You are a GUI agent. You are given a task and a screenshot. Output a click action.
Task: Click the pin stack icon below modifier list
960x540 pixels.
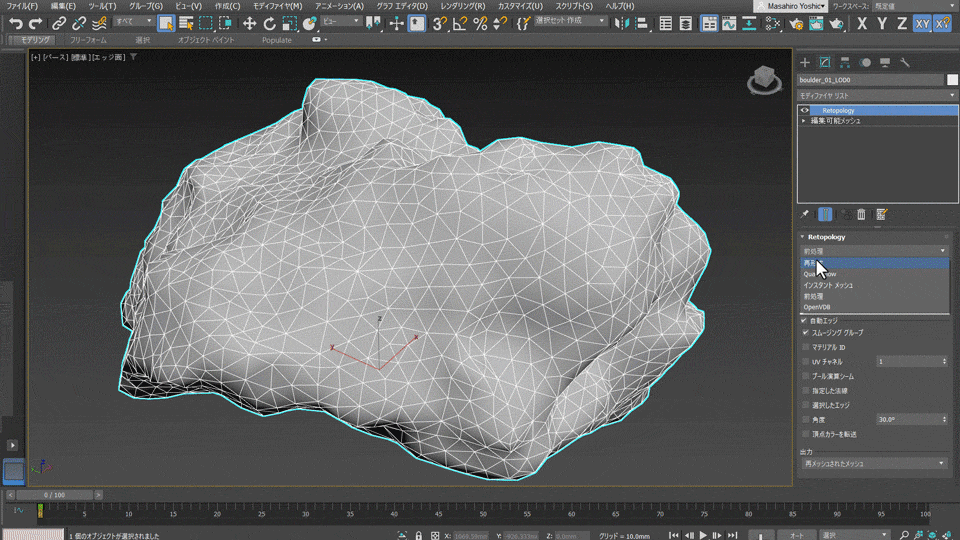coord(805,214)
